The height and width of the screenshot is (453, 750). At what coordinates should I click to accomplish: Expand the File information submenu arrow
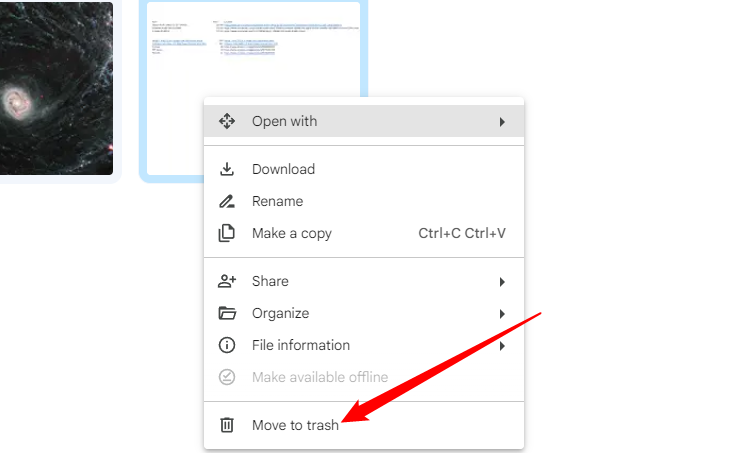click(502, 346)
